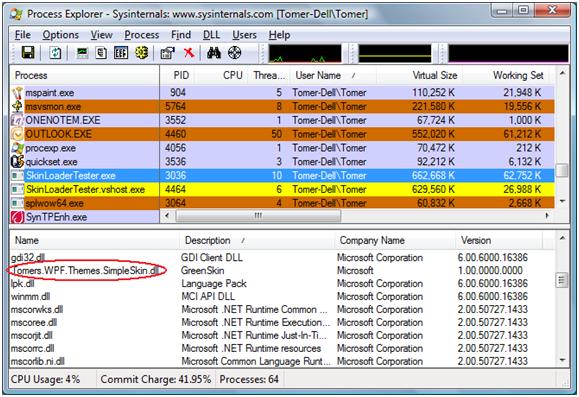Click the 'CPU Usage: 4%' status entry

pyautogui.click(x=45, y=379)
